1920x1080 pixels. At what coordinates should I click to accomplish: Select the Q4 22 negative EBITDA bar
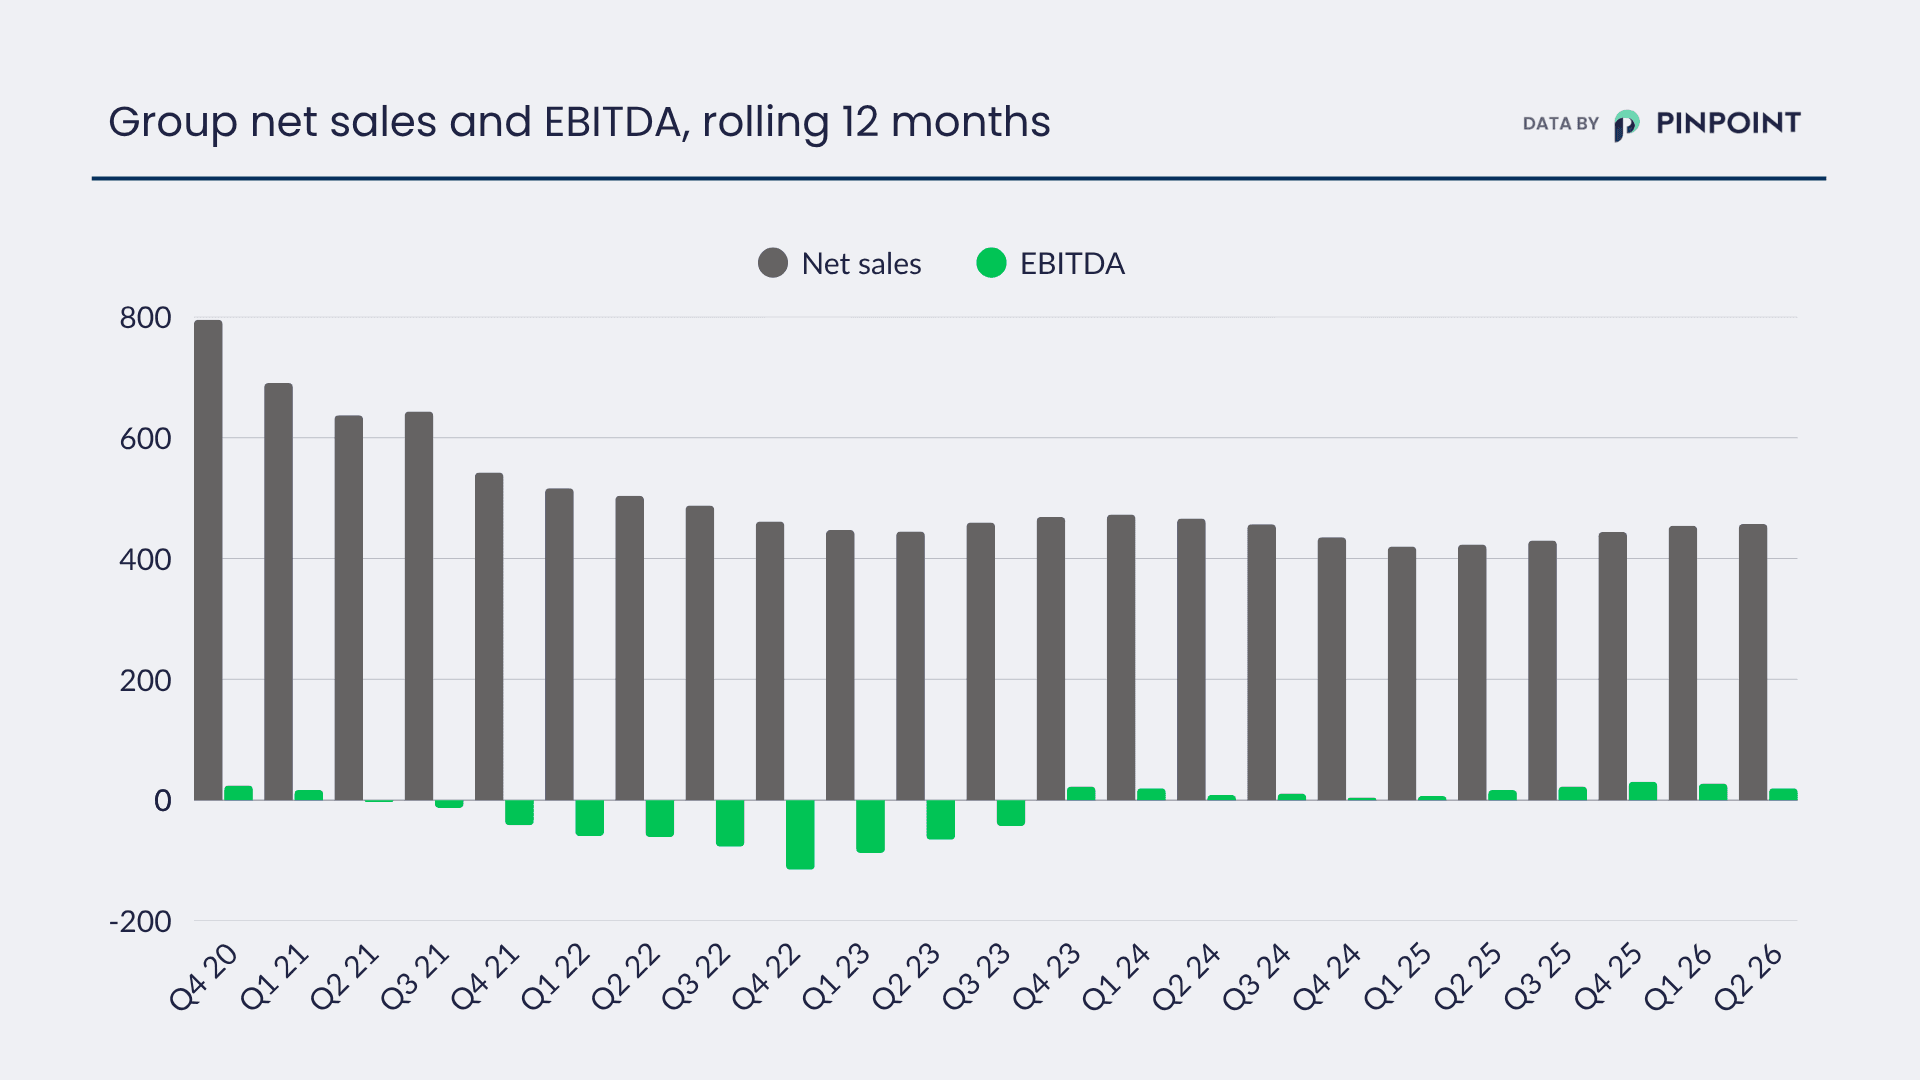pyautogui.click(x=800, y=834)
